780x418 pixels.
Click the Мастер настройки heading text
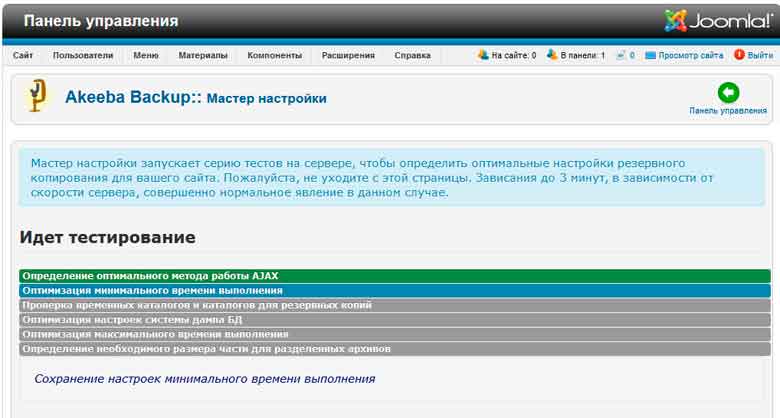click(x=267, y=98)
